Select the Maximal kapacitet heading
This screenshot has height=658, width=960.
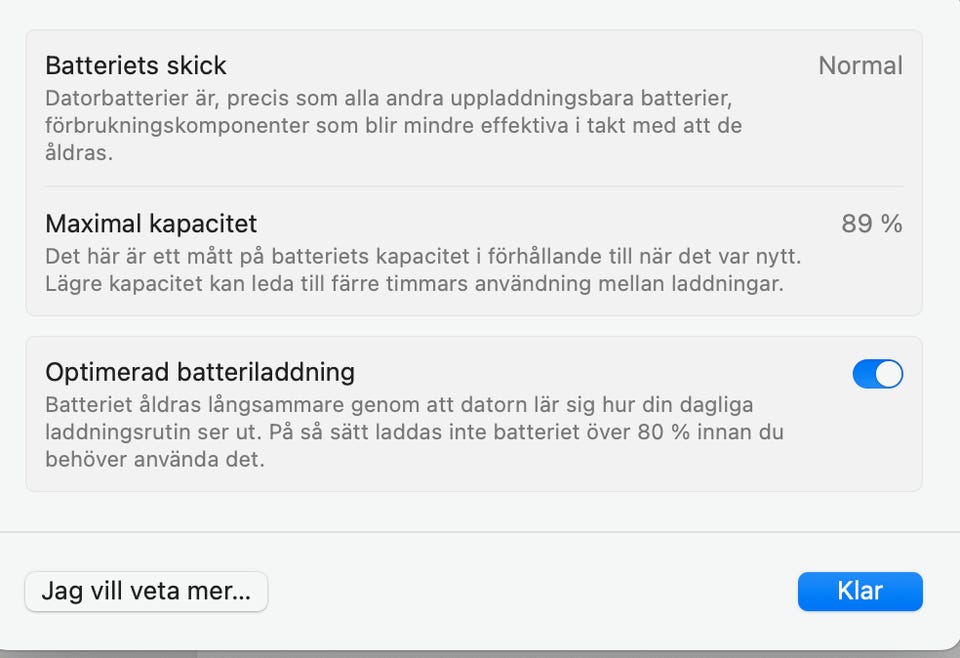click(x=151, y=223)
